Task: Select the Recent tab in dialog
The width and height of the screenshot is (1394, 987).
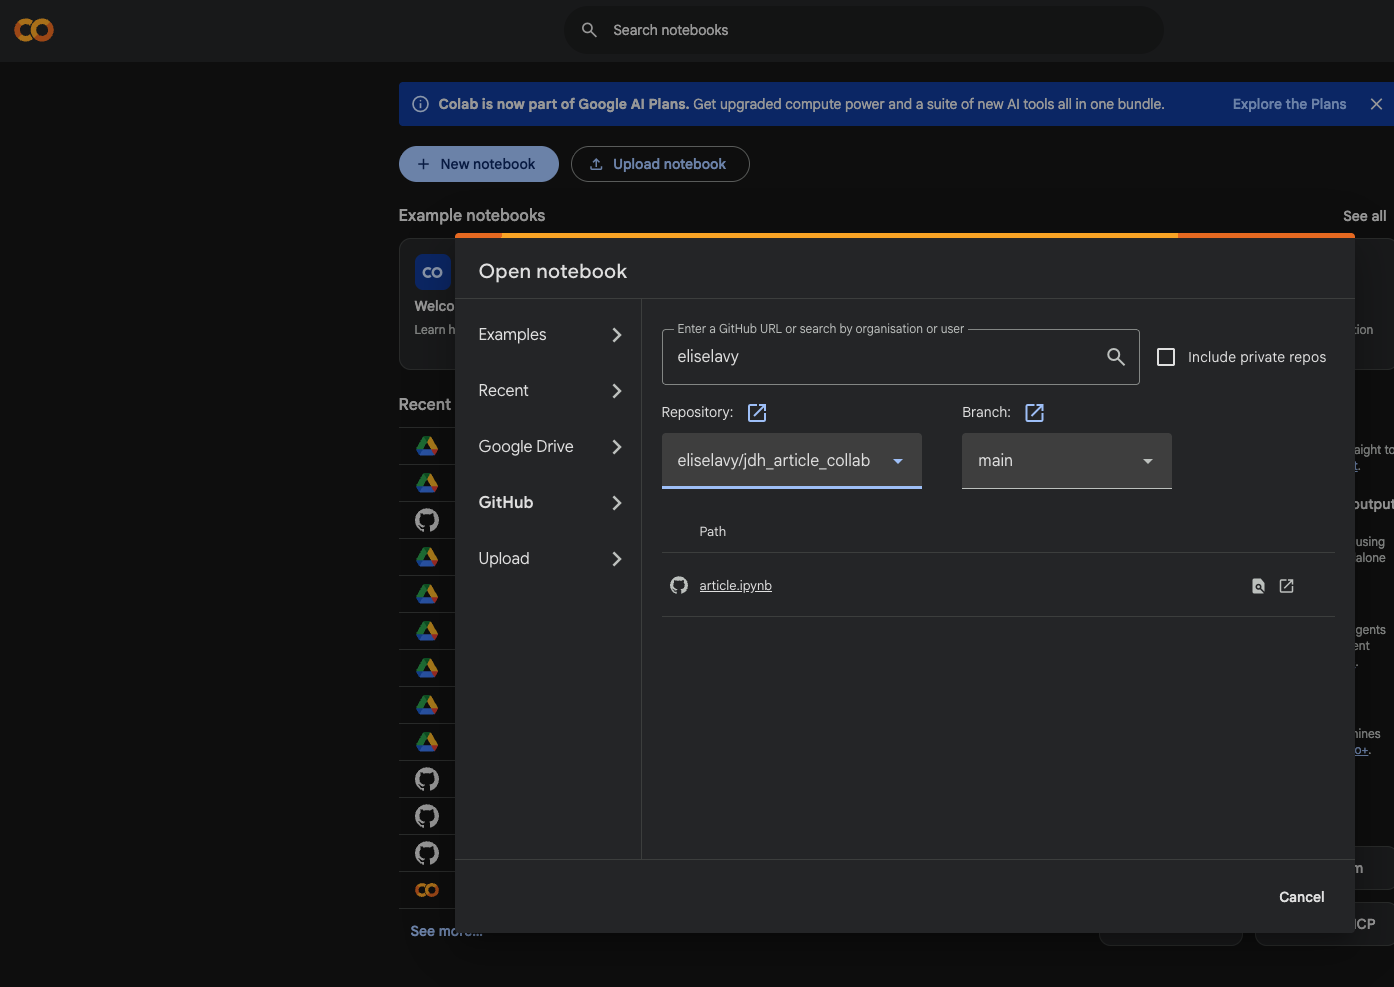Action: pos(548,391)
